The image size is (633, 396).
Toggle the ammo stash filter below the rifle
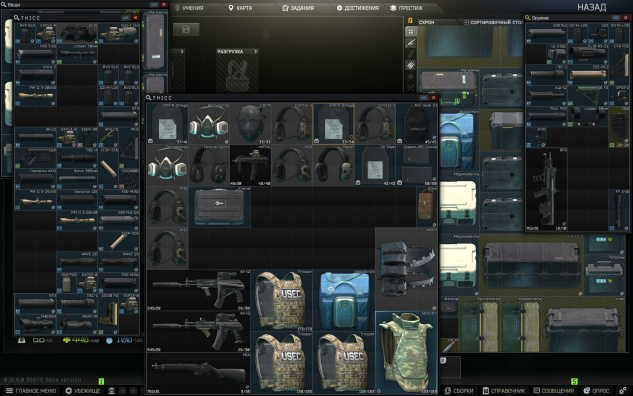coord(411,54)
